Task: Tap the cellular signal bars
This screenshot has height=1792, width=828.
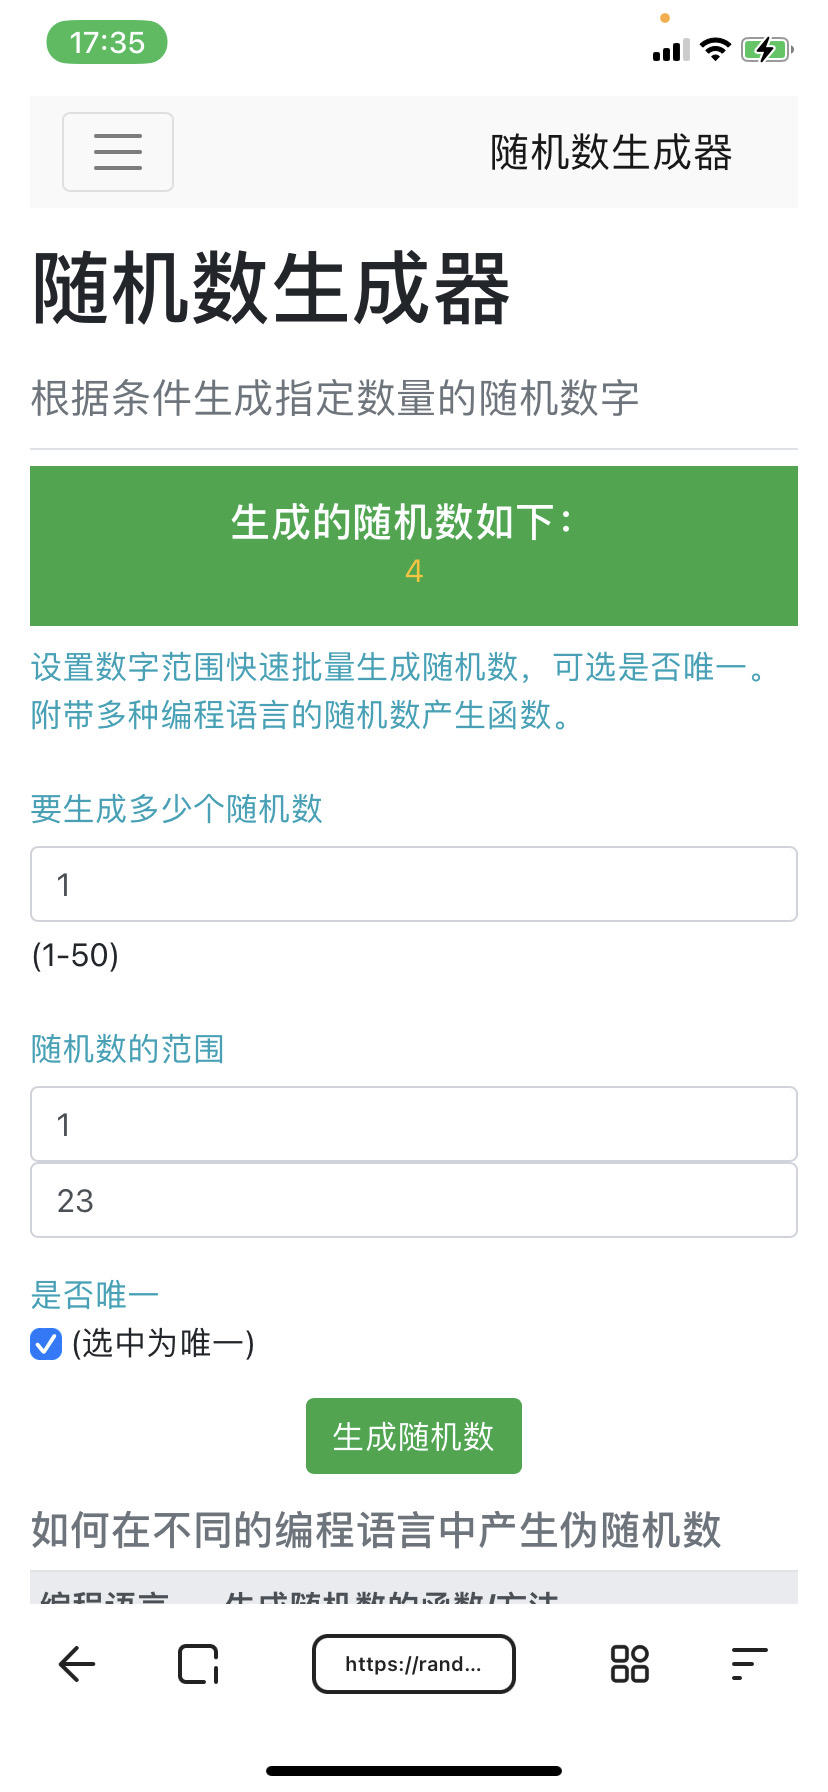Action: click(x=671, y=50)
